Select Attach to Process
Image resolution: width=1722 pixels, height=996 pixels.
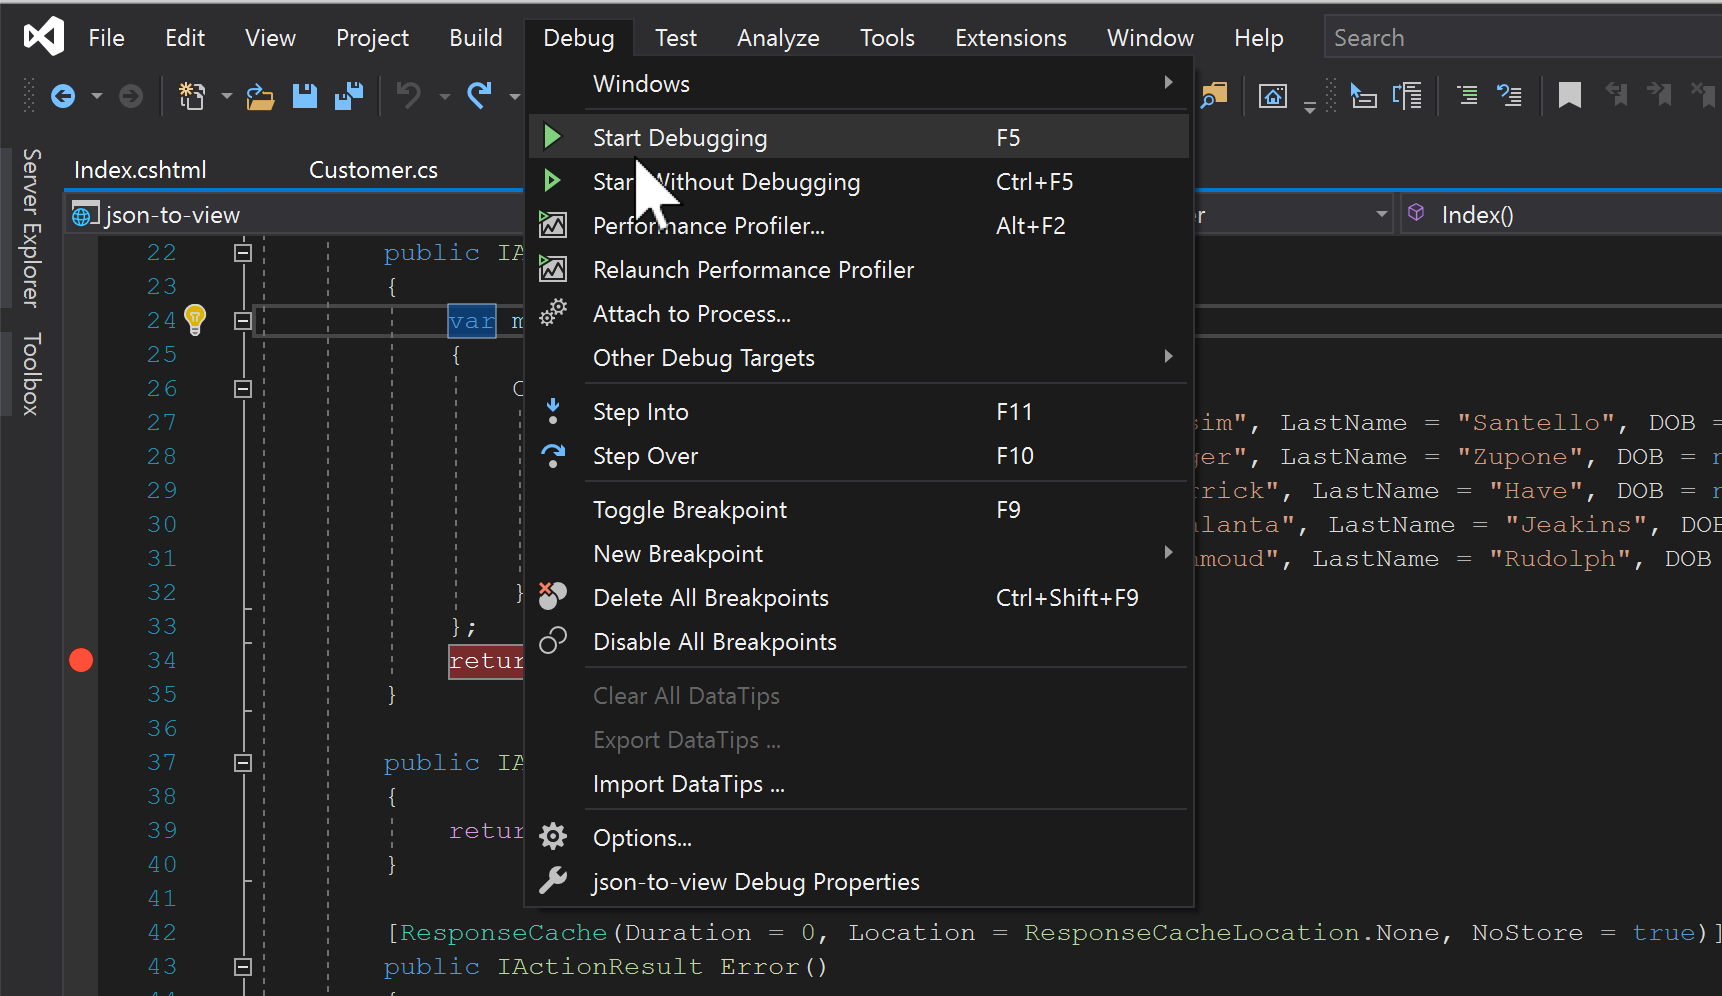(x=691, y=313)
